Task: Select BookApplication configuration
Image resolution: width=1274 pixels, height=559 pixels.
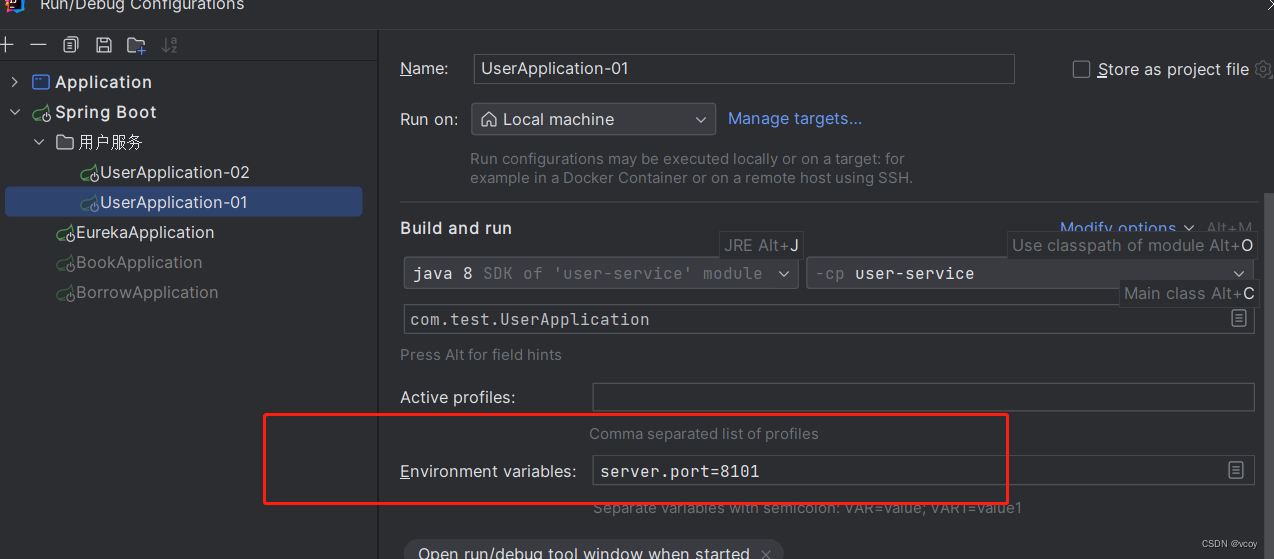Action: [x=129, y=262]
